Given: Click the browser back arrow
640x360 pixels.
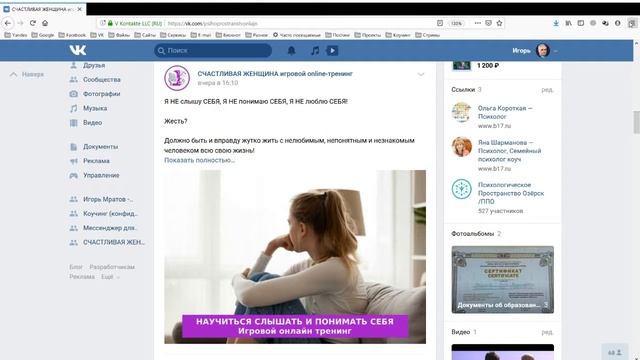Looking at the screenshot, I should (8, 23).
